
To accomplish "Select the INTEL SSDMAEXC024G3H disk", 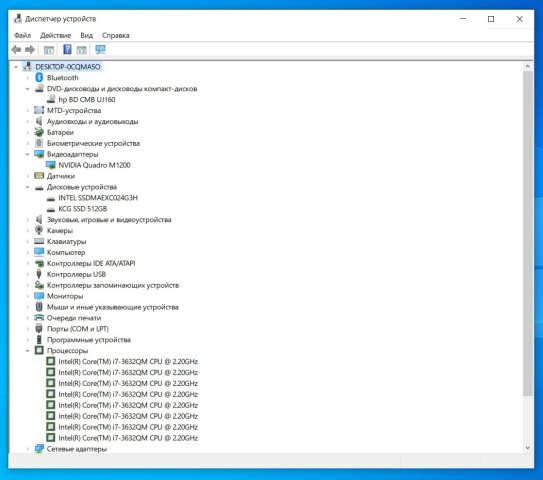I will pyautogui.click(x=98, y=198).
